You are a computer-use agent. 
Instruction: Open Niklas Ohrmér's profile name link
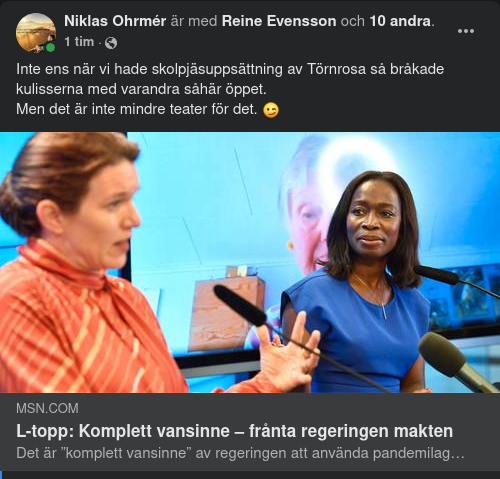(115, 21)
